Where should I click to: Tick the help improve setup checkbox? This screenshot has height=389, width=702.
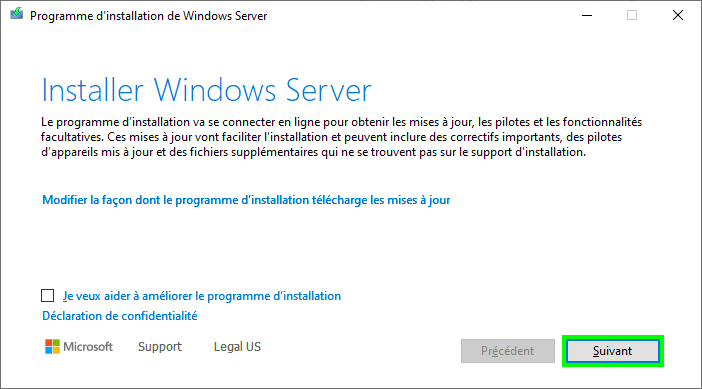click(47, 295)
